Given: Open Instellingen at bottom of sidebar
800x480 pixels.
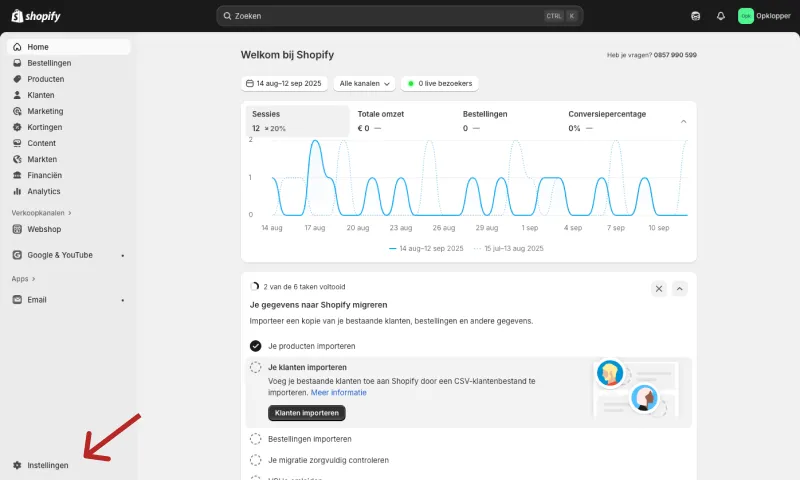Looking at the screenshot, I should pyautogui.click(x=68, y=465).
